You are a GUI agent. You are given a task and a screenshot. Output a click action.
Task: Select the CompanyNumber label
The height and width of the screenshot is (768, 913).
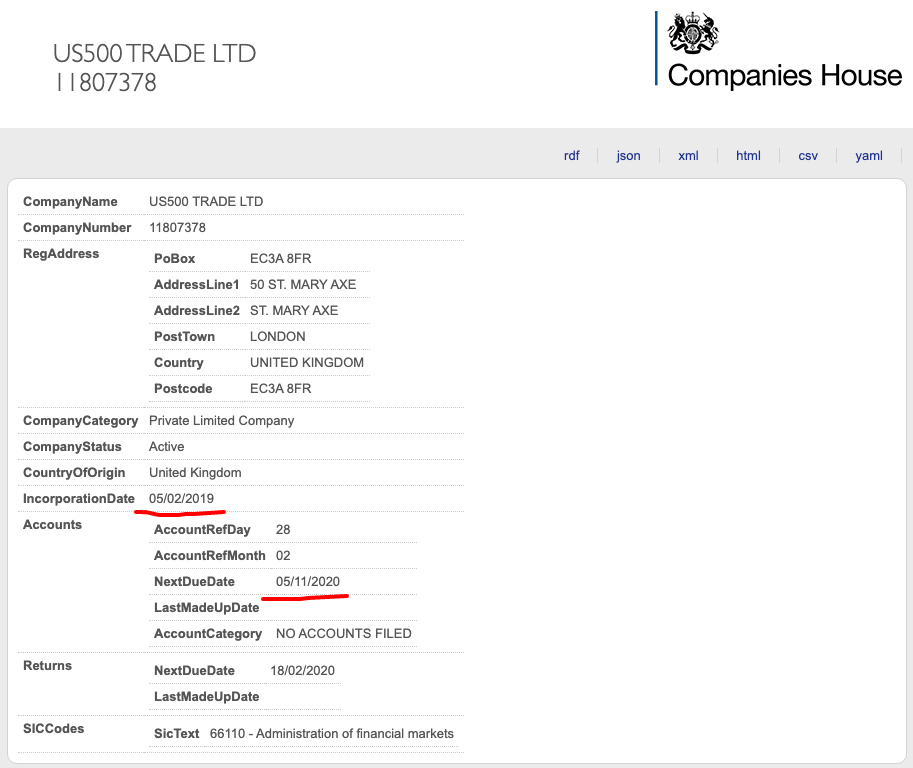pos(77,228)
